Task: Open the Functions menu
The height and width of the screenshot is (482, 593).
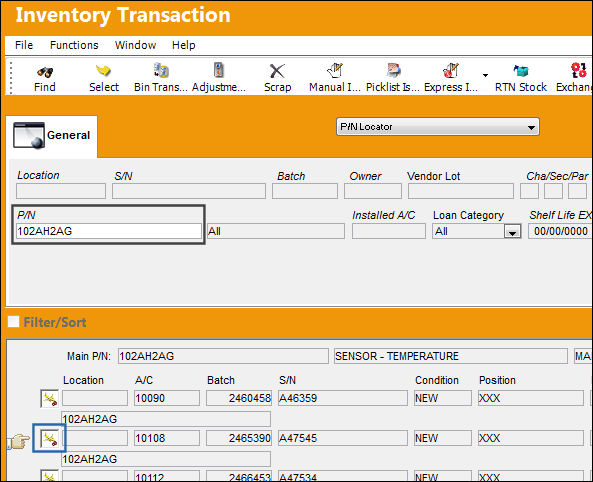Action: 74,45
